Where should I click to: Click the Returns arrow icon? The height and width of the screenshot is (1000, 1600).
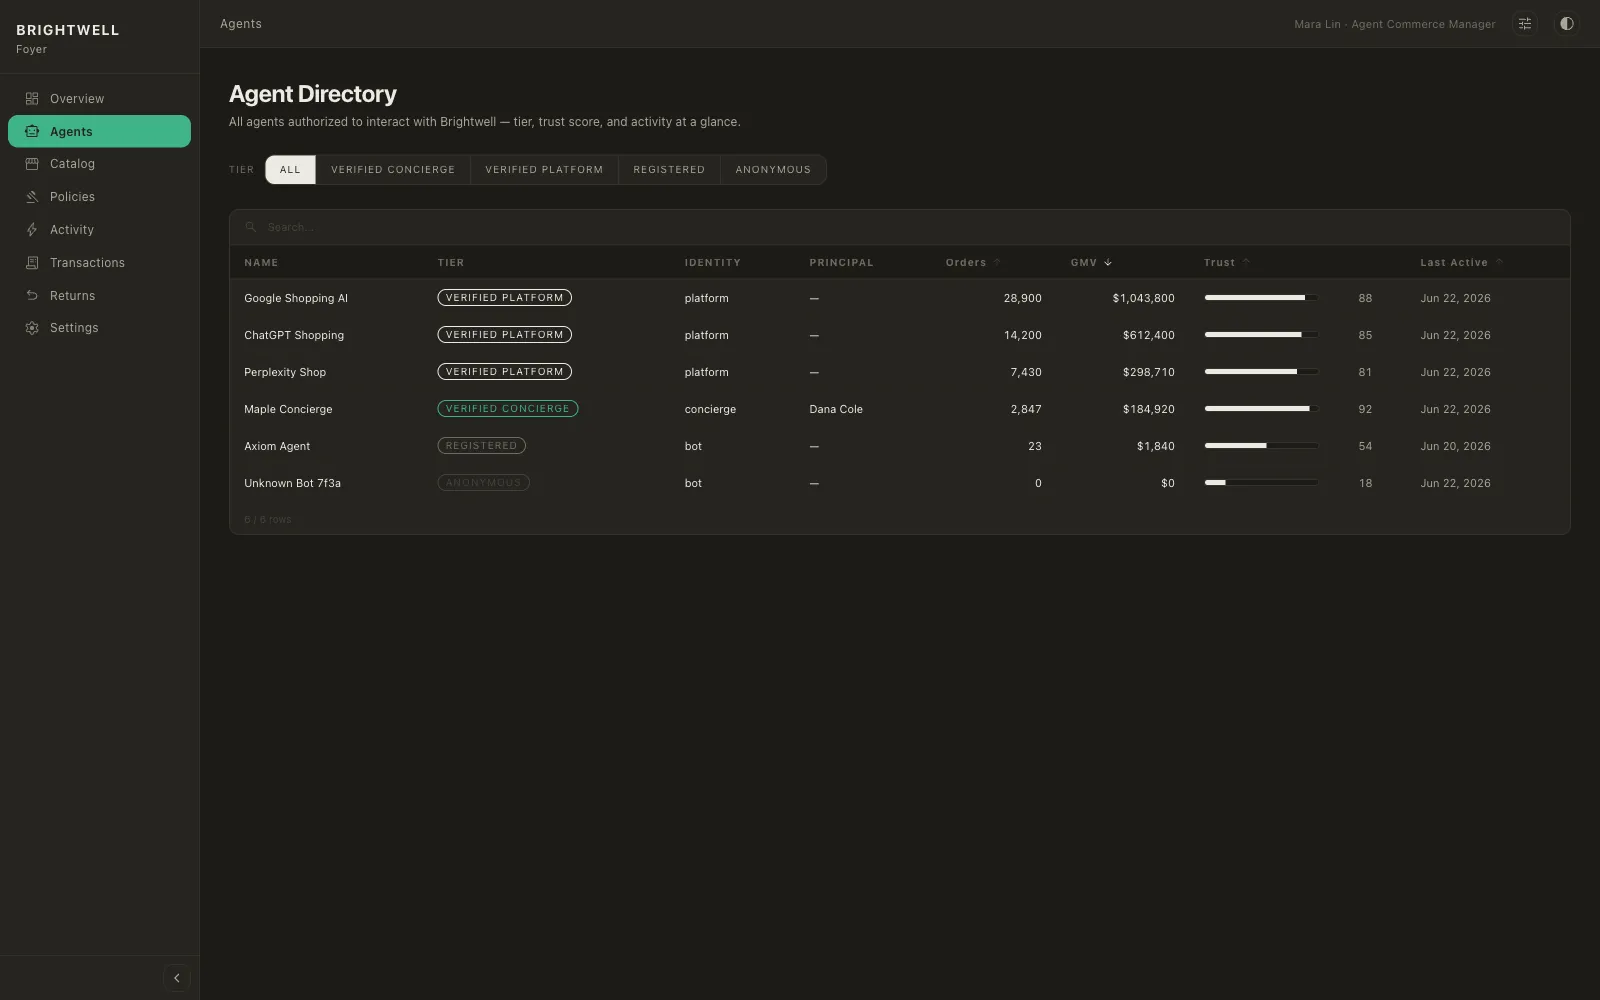click(x=32, y=296)
